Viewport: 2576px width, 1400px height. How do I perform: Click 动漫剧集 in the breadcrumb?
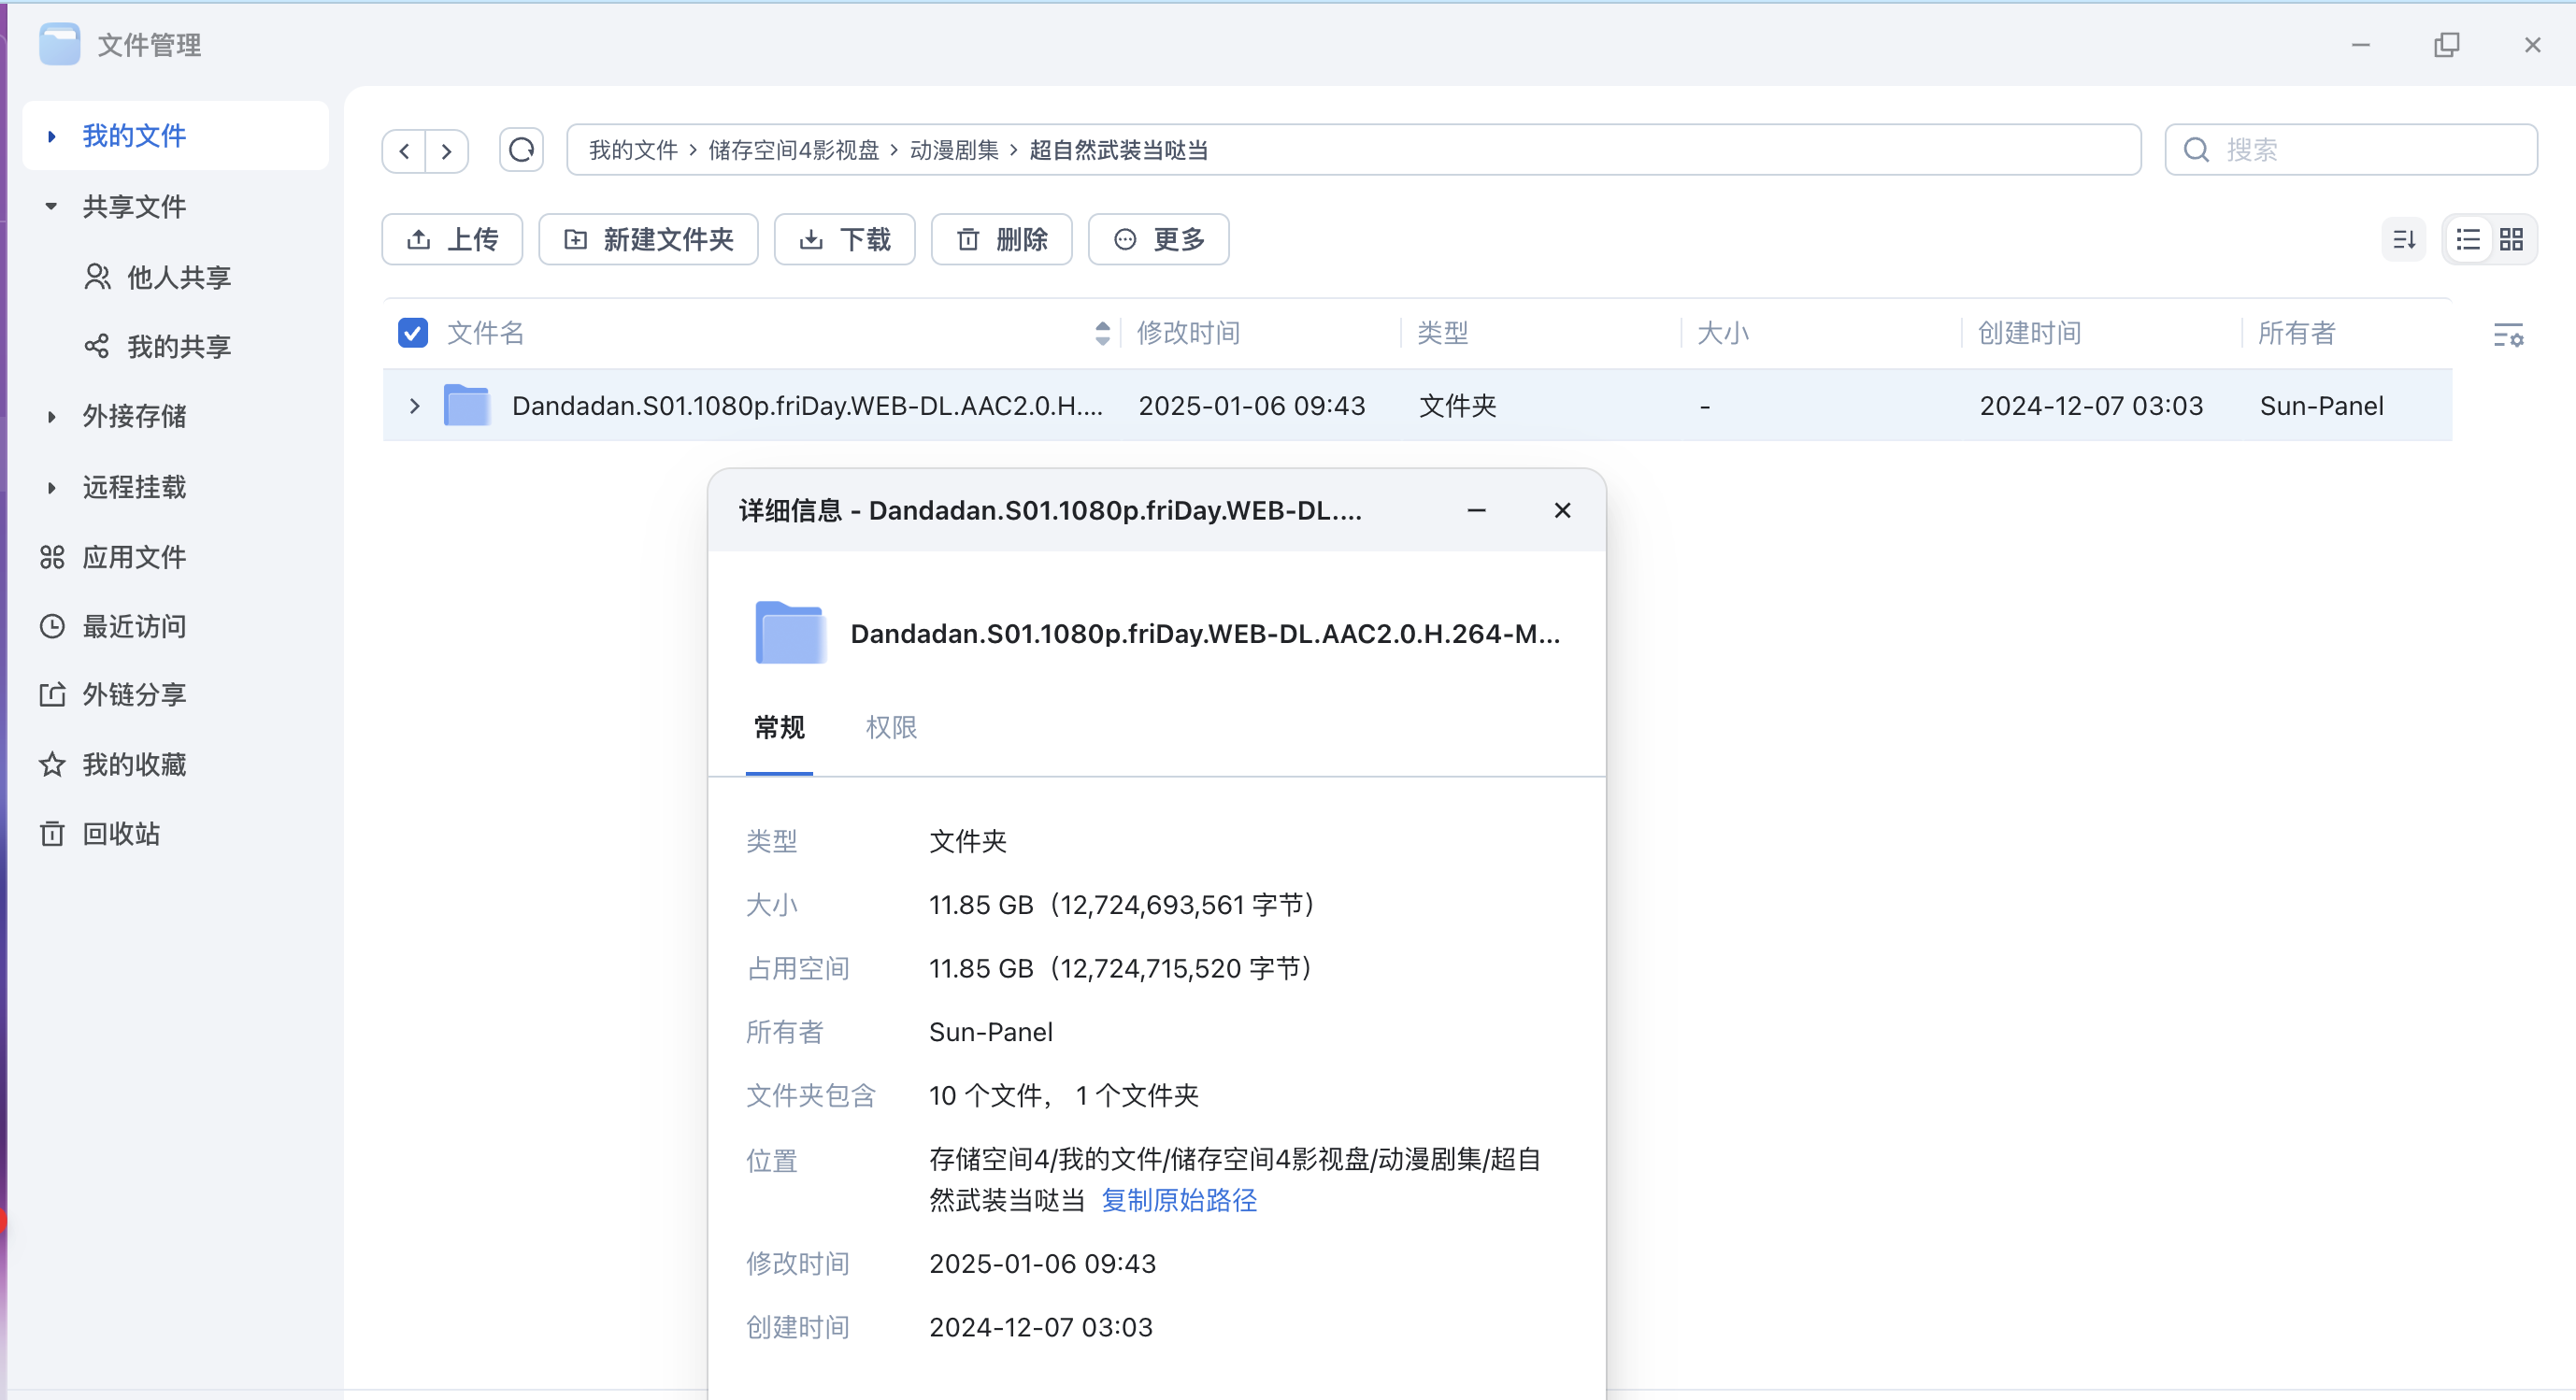coord(954,150)
